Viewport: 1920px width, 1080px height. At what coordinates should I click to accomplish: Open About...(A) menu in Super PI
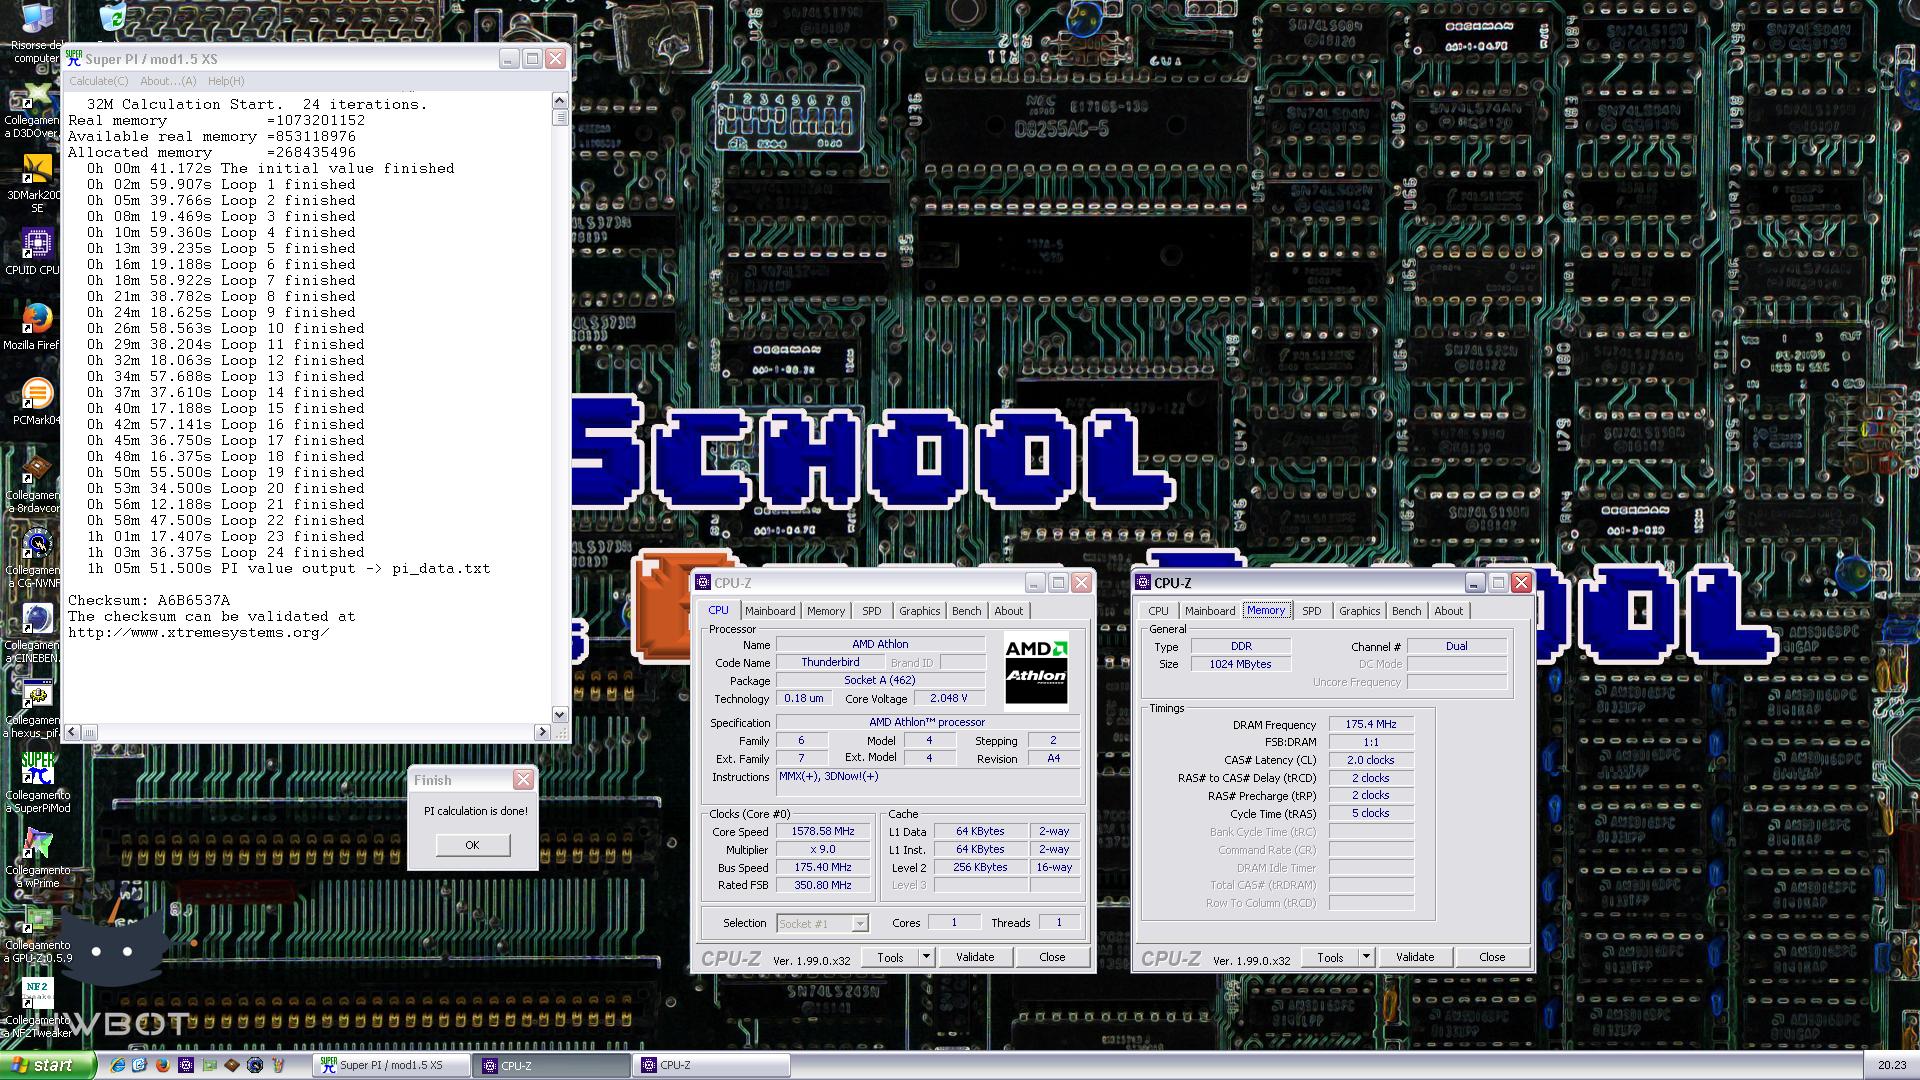(x=168, y=81)
